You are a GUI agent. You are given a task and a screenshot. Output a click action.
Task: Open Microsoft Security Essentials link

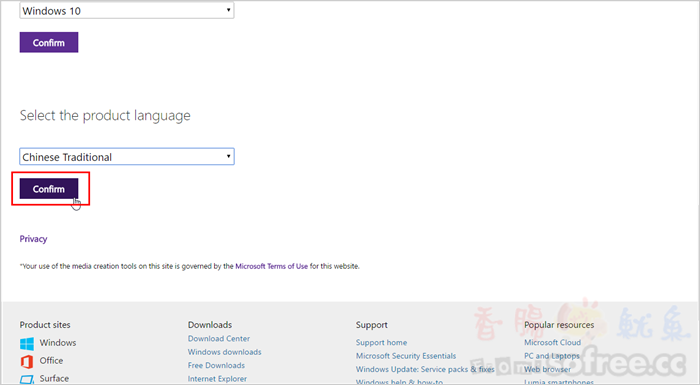(x=406, y=356)
